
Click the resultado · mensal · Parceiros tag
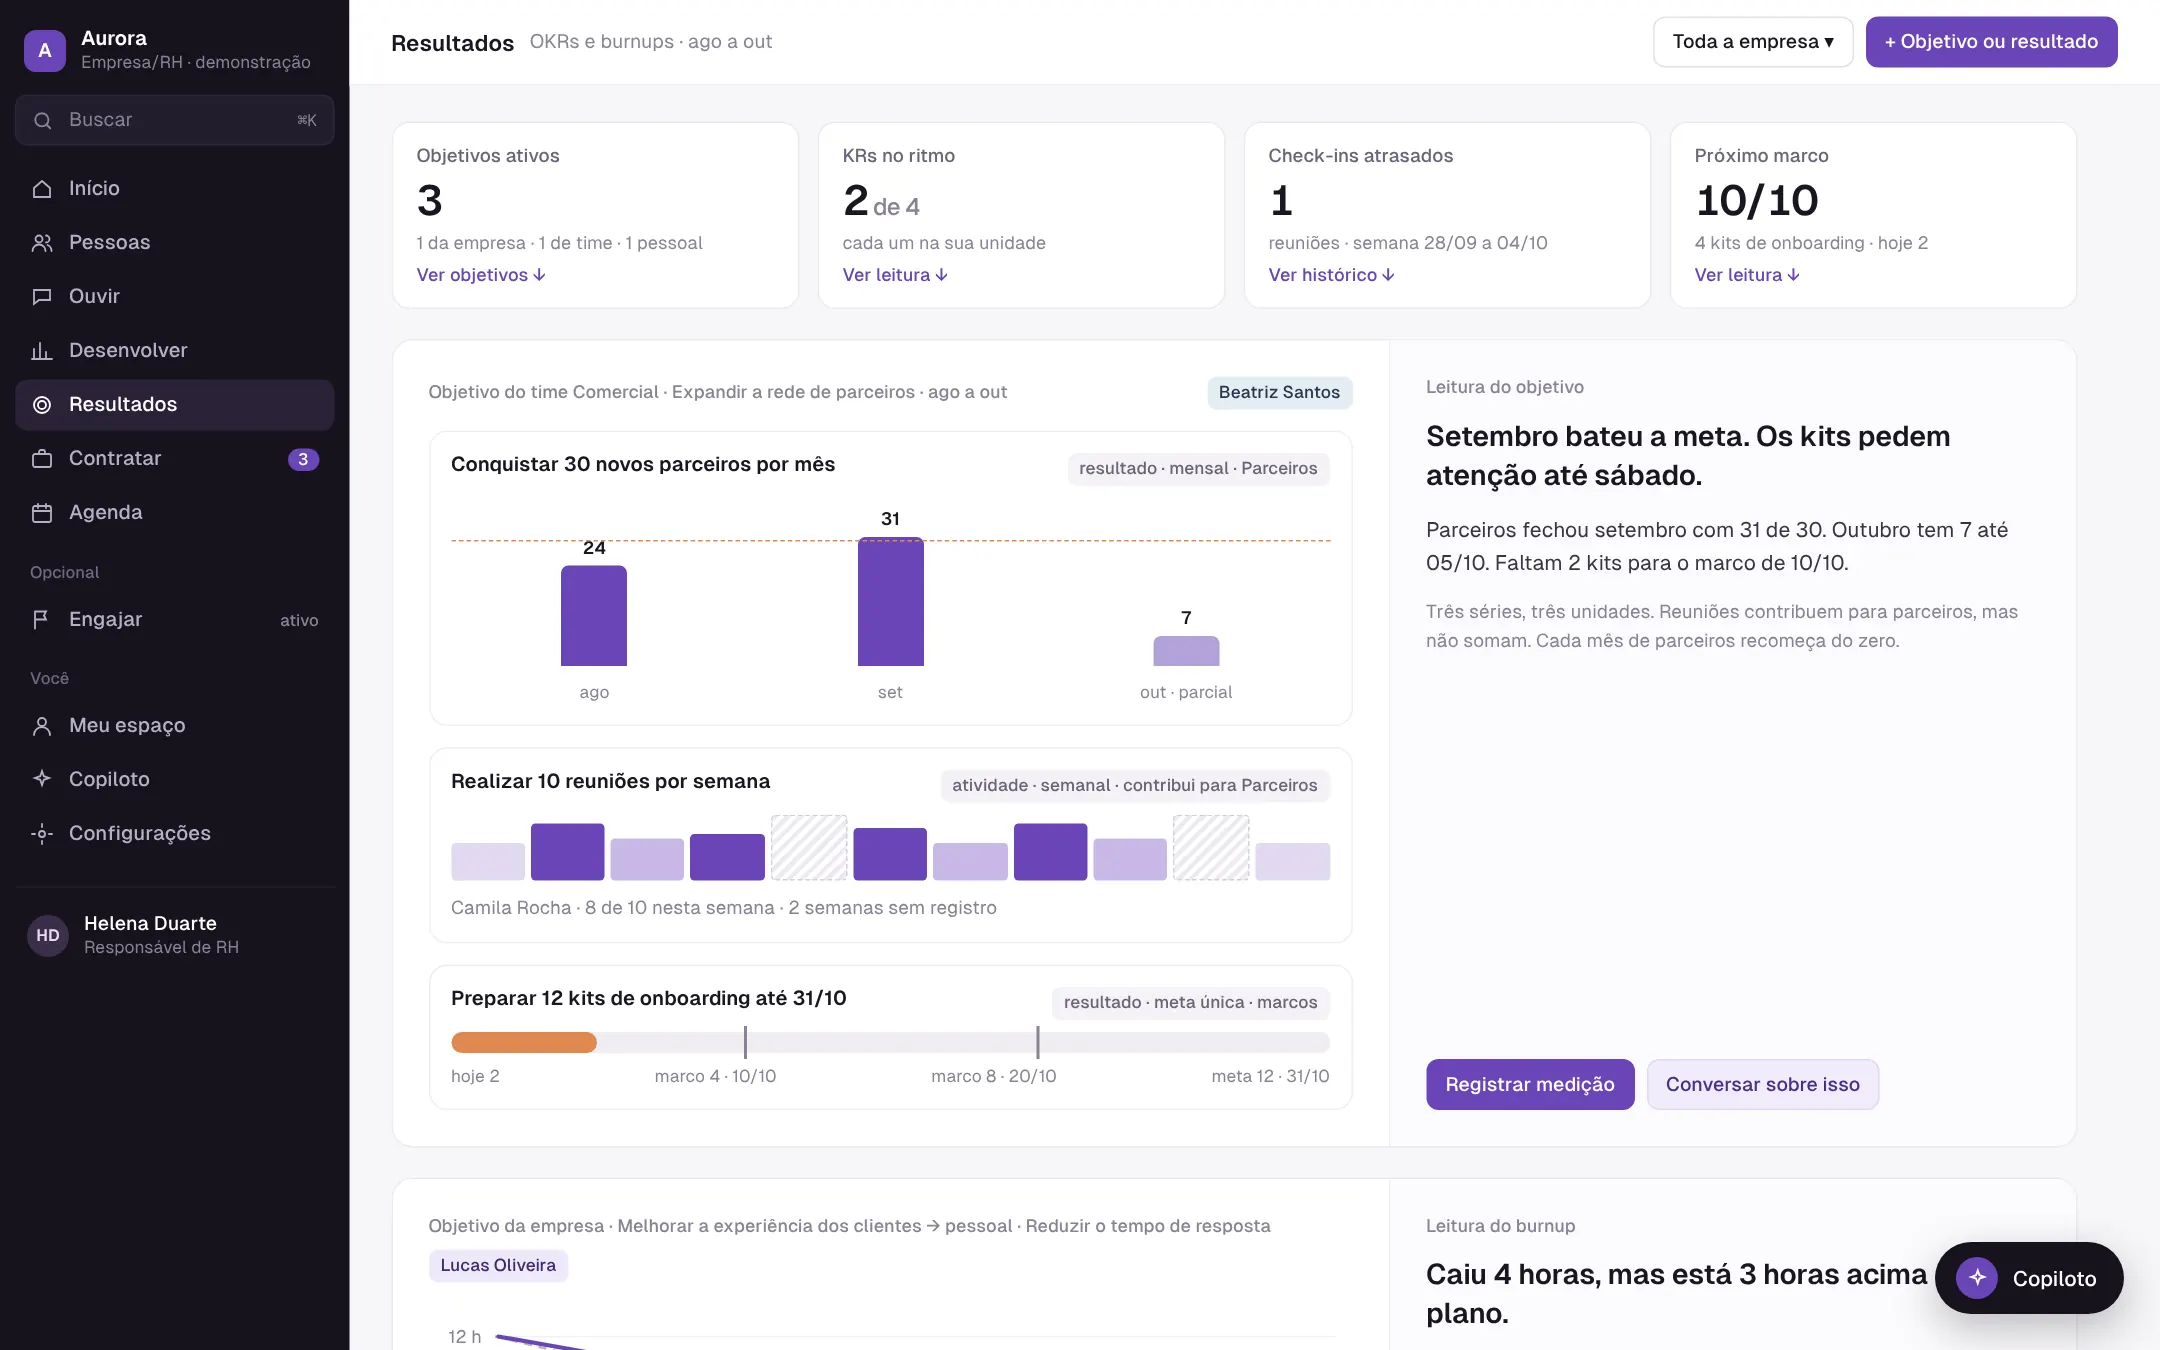[1198, 469]
